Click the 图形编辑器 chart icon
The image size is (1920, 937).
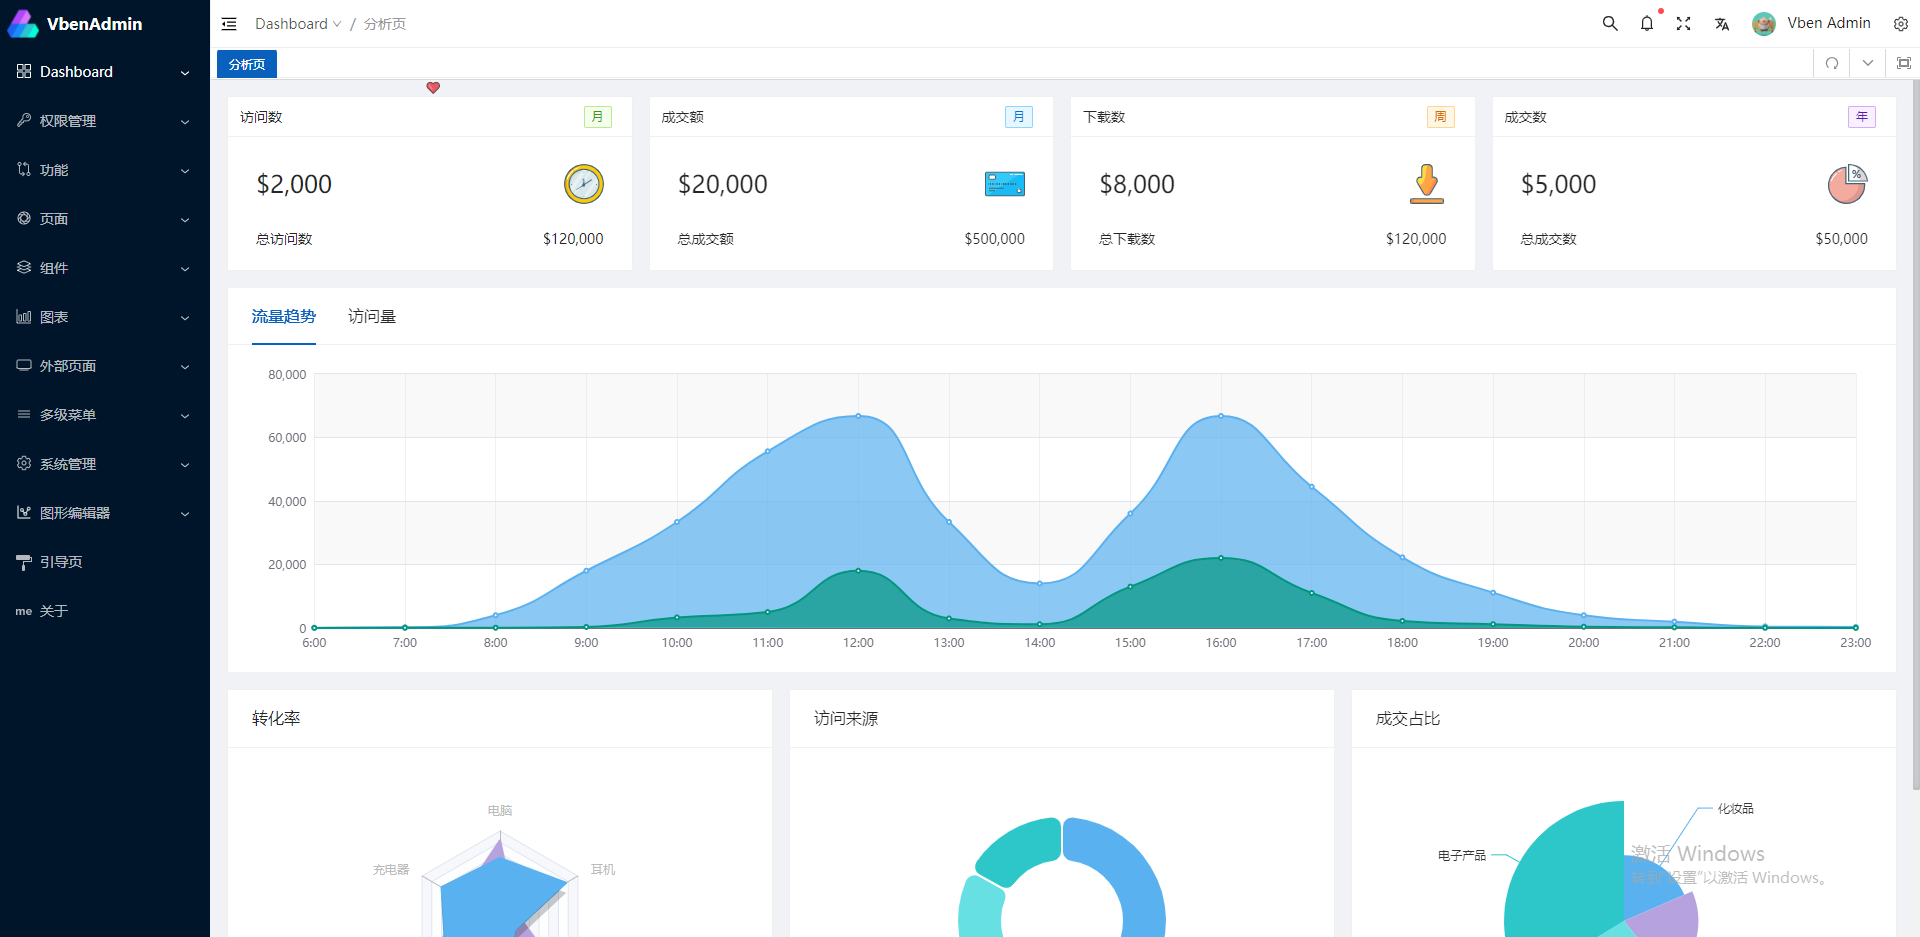click(24, 512)
